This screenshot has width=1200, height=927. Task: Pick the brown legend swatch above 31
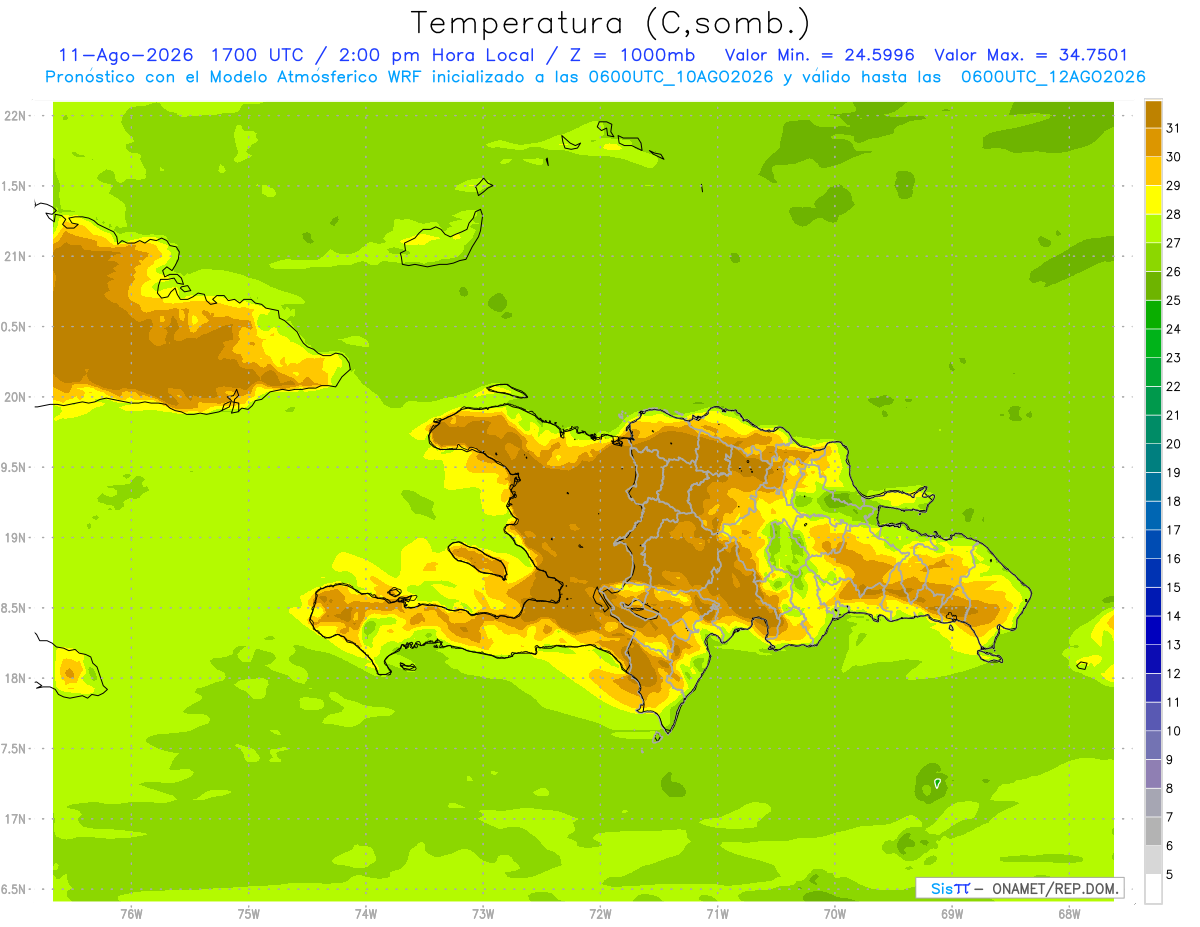coord(1153,114)
